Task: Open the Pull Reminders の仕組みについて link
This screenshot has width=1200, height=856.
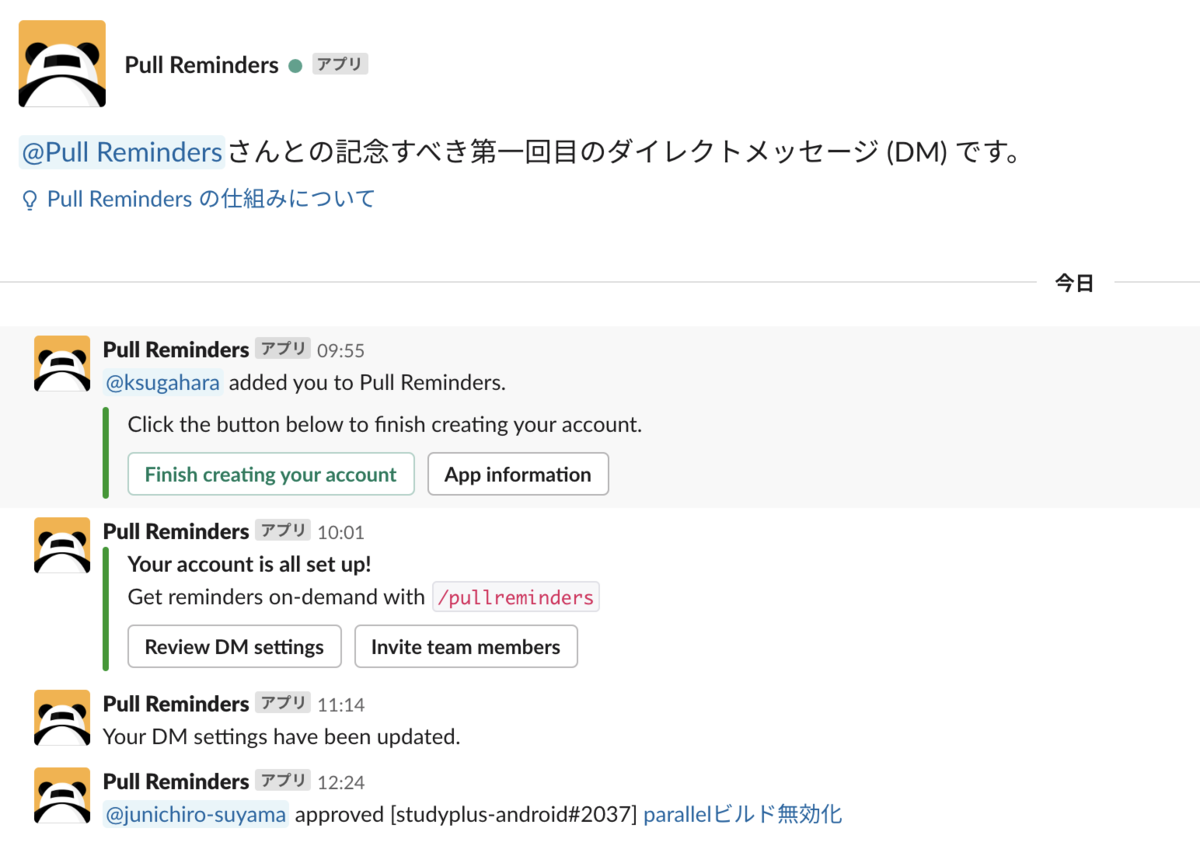Action: coord(210,198)
